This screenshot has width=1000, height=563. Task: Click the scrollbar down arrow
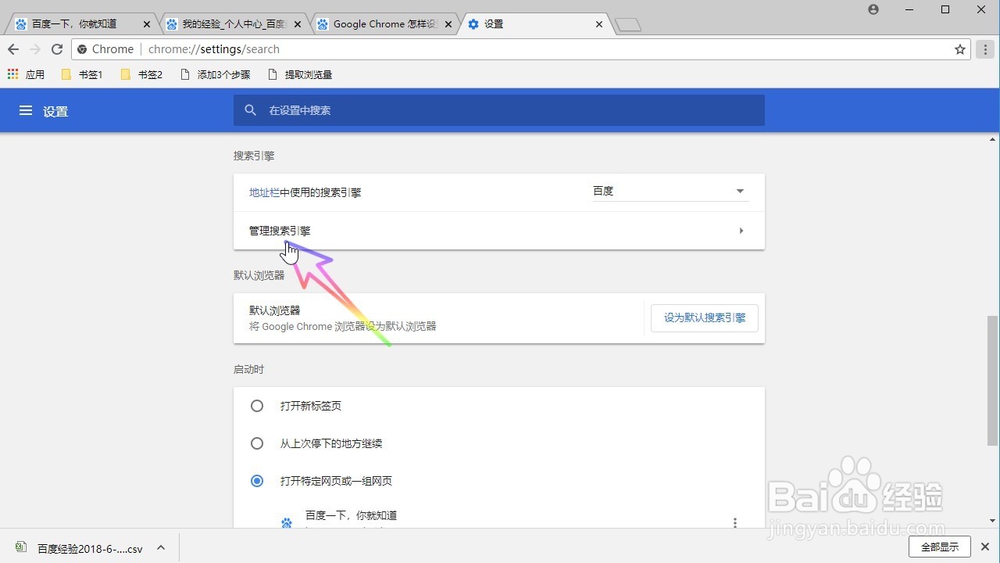point(993,521)
